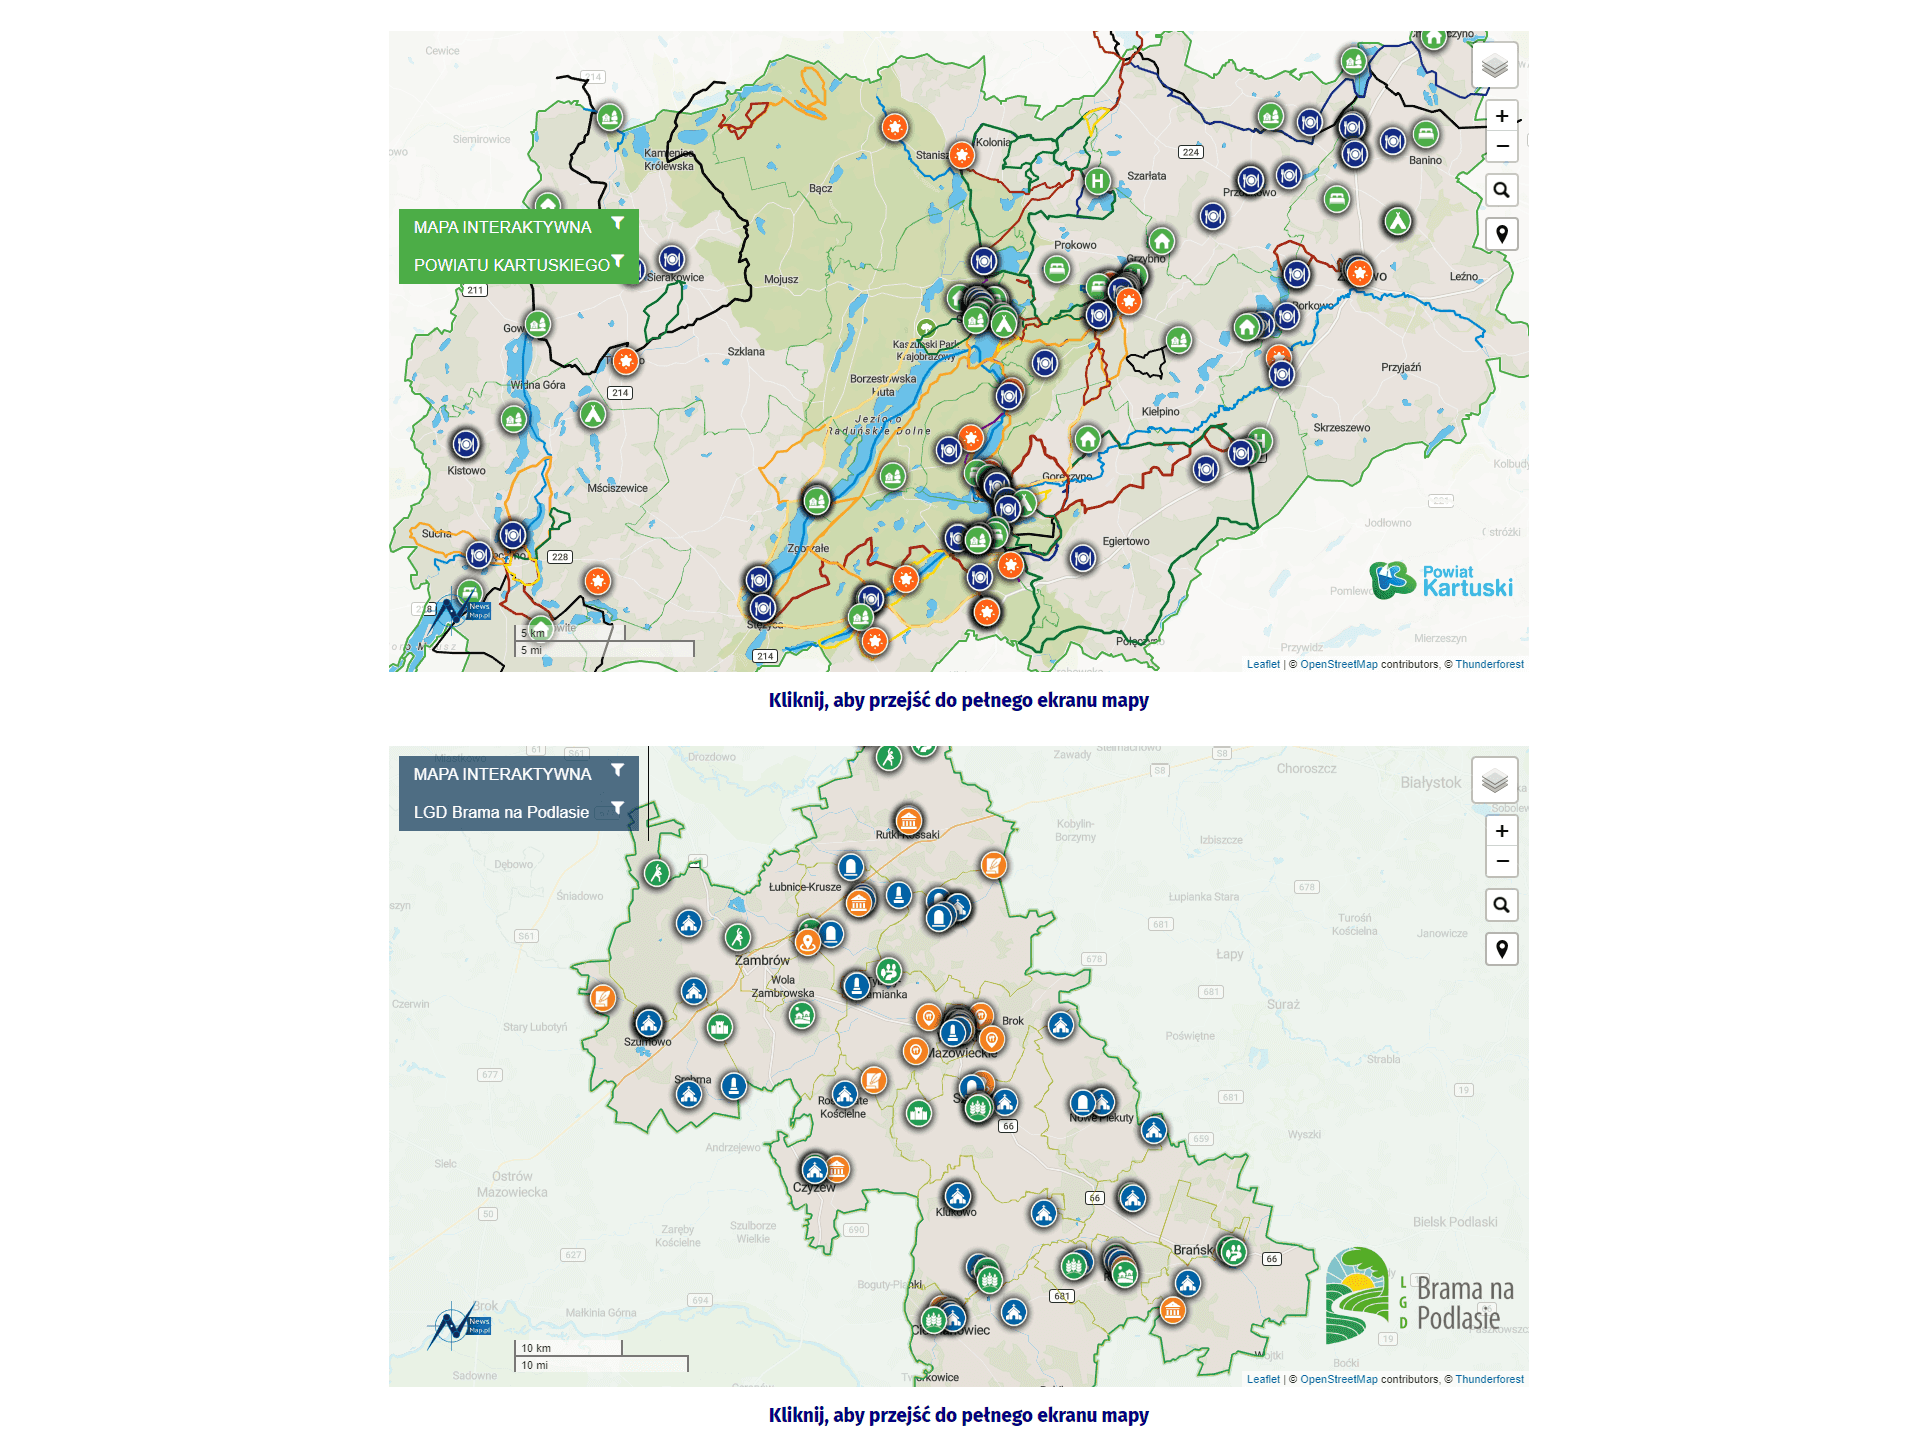Zoom in on the Brama na Podlasie map
Viewport: 1919px width, 1453px height.
[1502, 831]
